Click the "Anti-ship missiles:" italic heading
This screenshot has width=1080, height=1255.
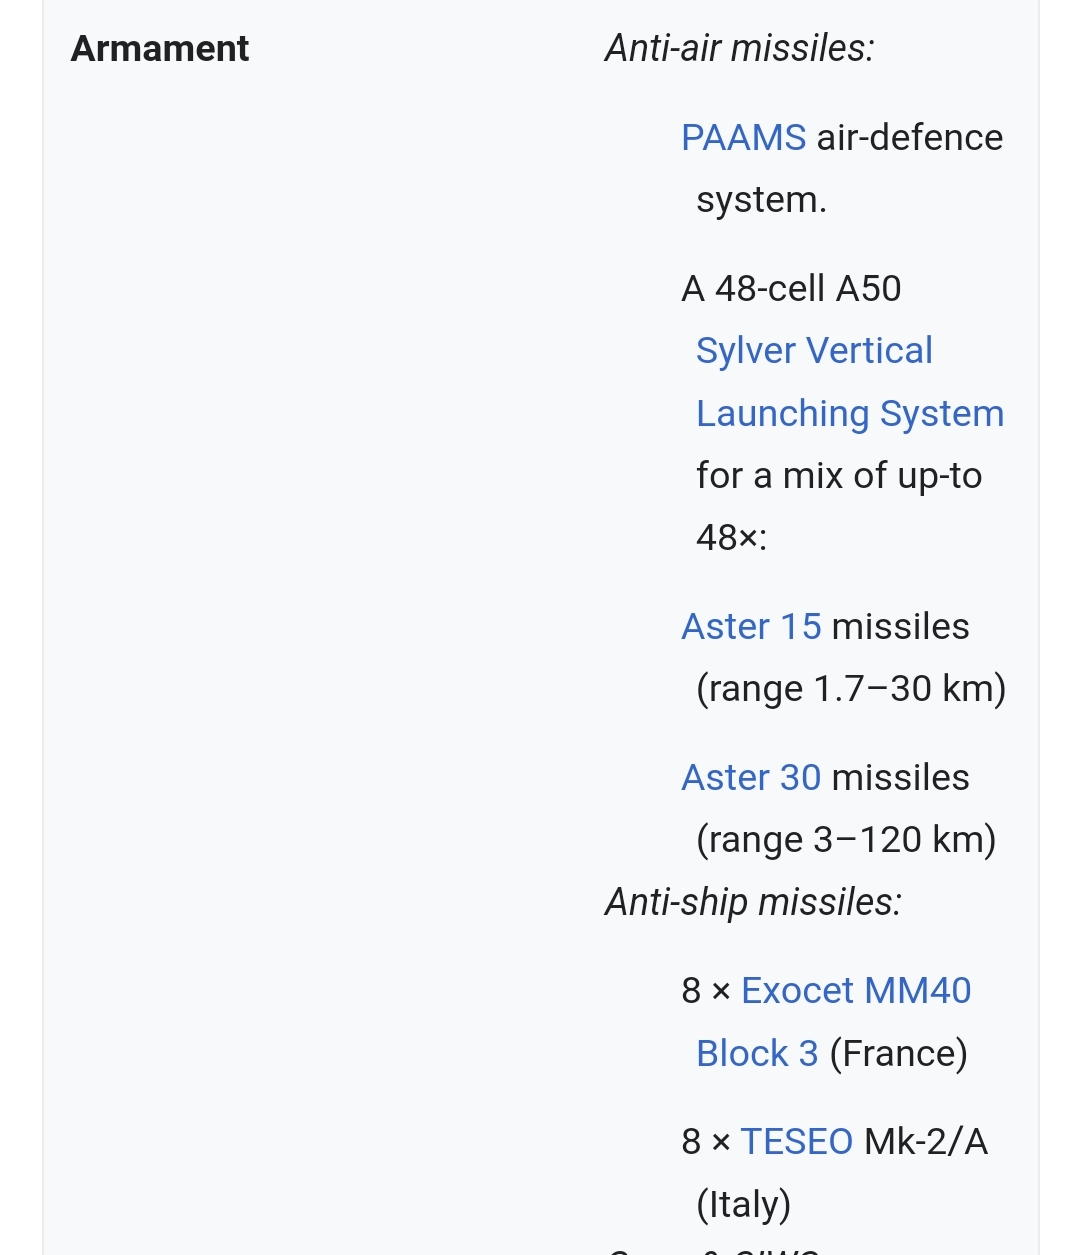(x=753, y=903)
